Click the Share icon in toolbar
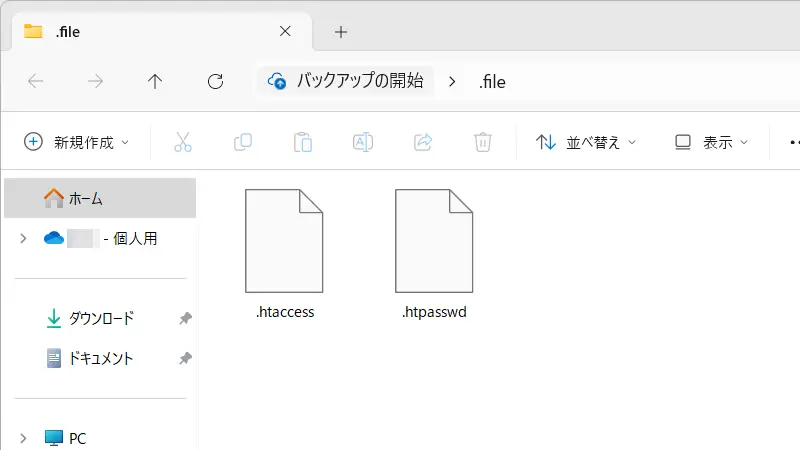The height and width of the screenshot is (450, 800). pyautogui.click(x=423, y=142)
